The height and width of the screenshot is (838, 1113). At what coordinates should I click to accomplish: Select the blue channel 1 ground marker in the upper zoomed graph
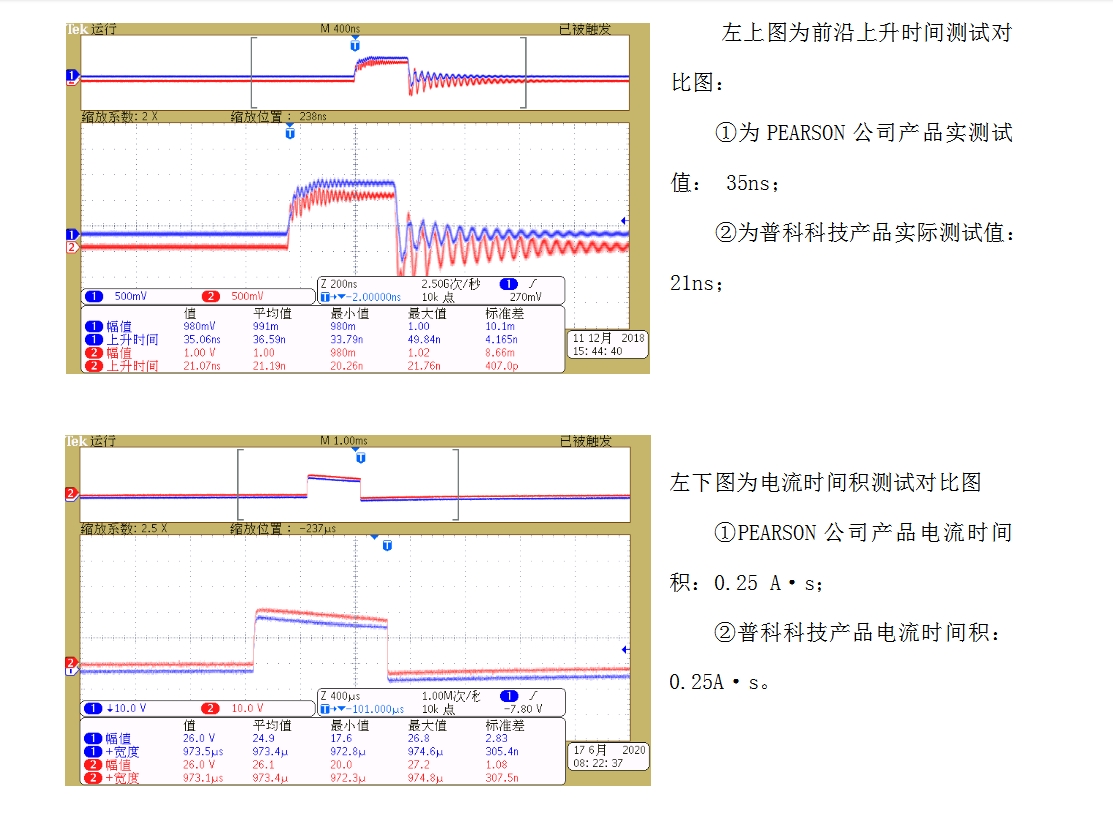click(72, 234)
